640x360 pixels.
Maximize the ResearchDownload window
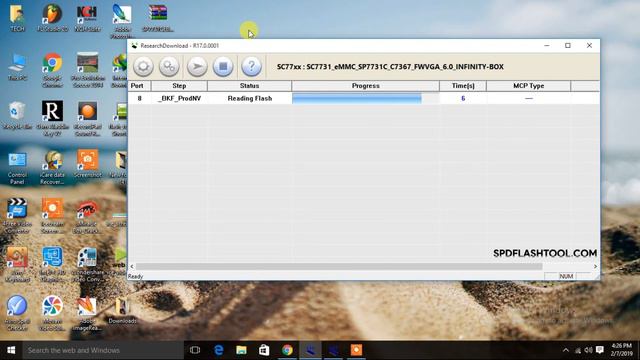[568, 45]
